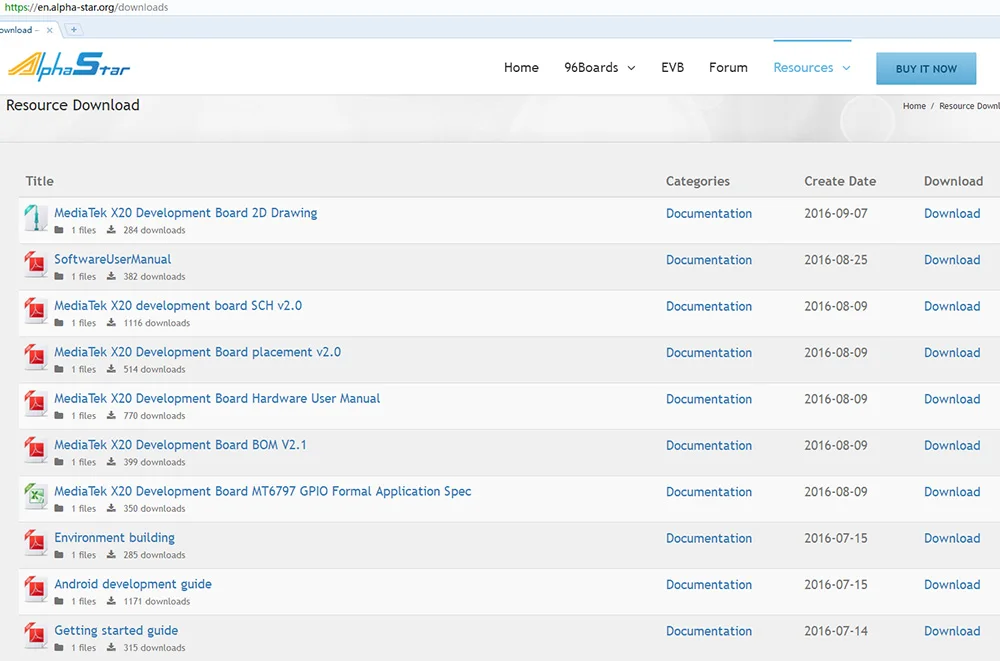The width and height of the screenshot is (1000, 661).
Task: Open the Android development guide link
Action: (x=133, y=584)
